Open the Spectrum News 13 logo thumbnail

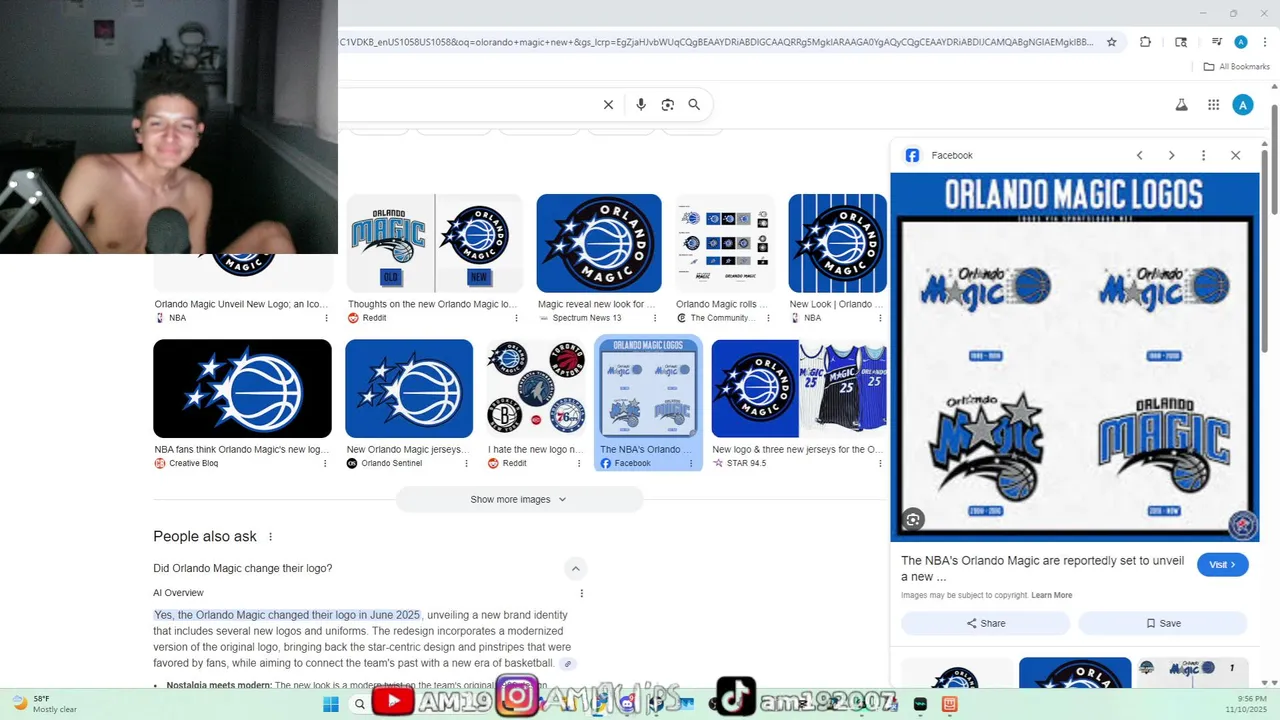pos(599,243)
